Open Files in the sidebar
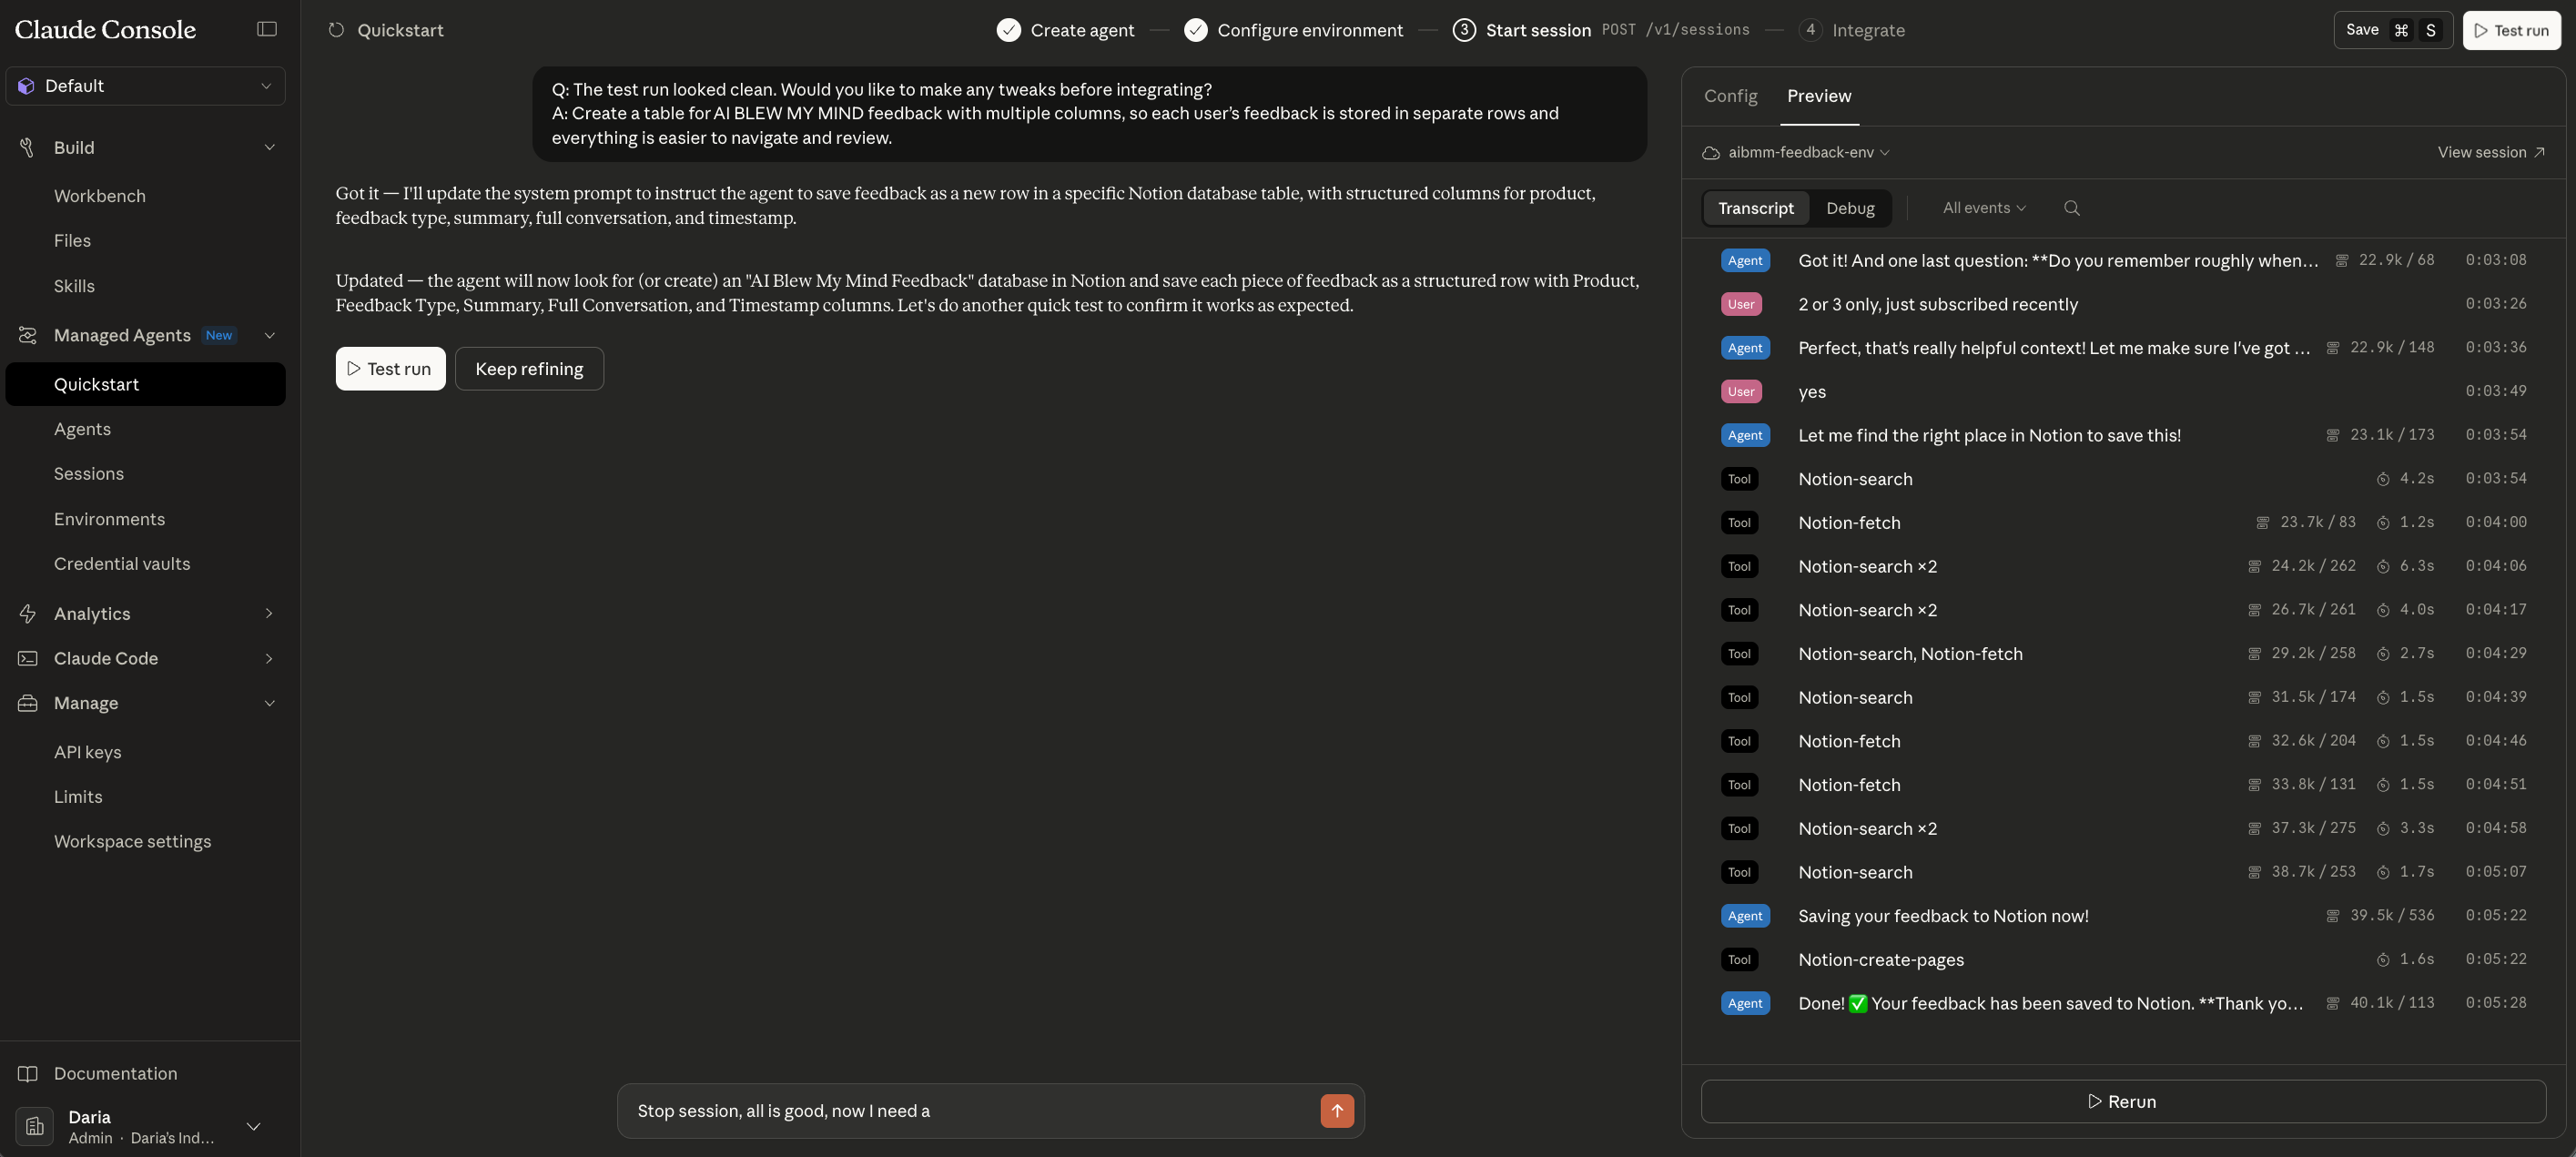 tap(72, 241)
